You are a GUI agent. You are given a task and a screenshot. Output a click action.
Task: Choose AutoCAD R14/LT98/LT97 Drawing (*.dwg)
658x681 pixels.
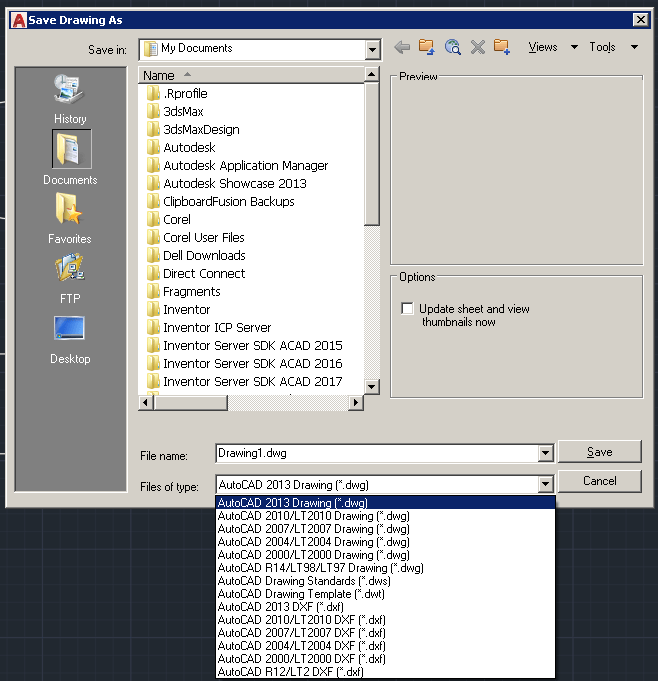click(x=385, y=568)
